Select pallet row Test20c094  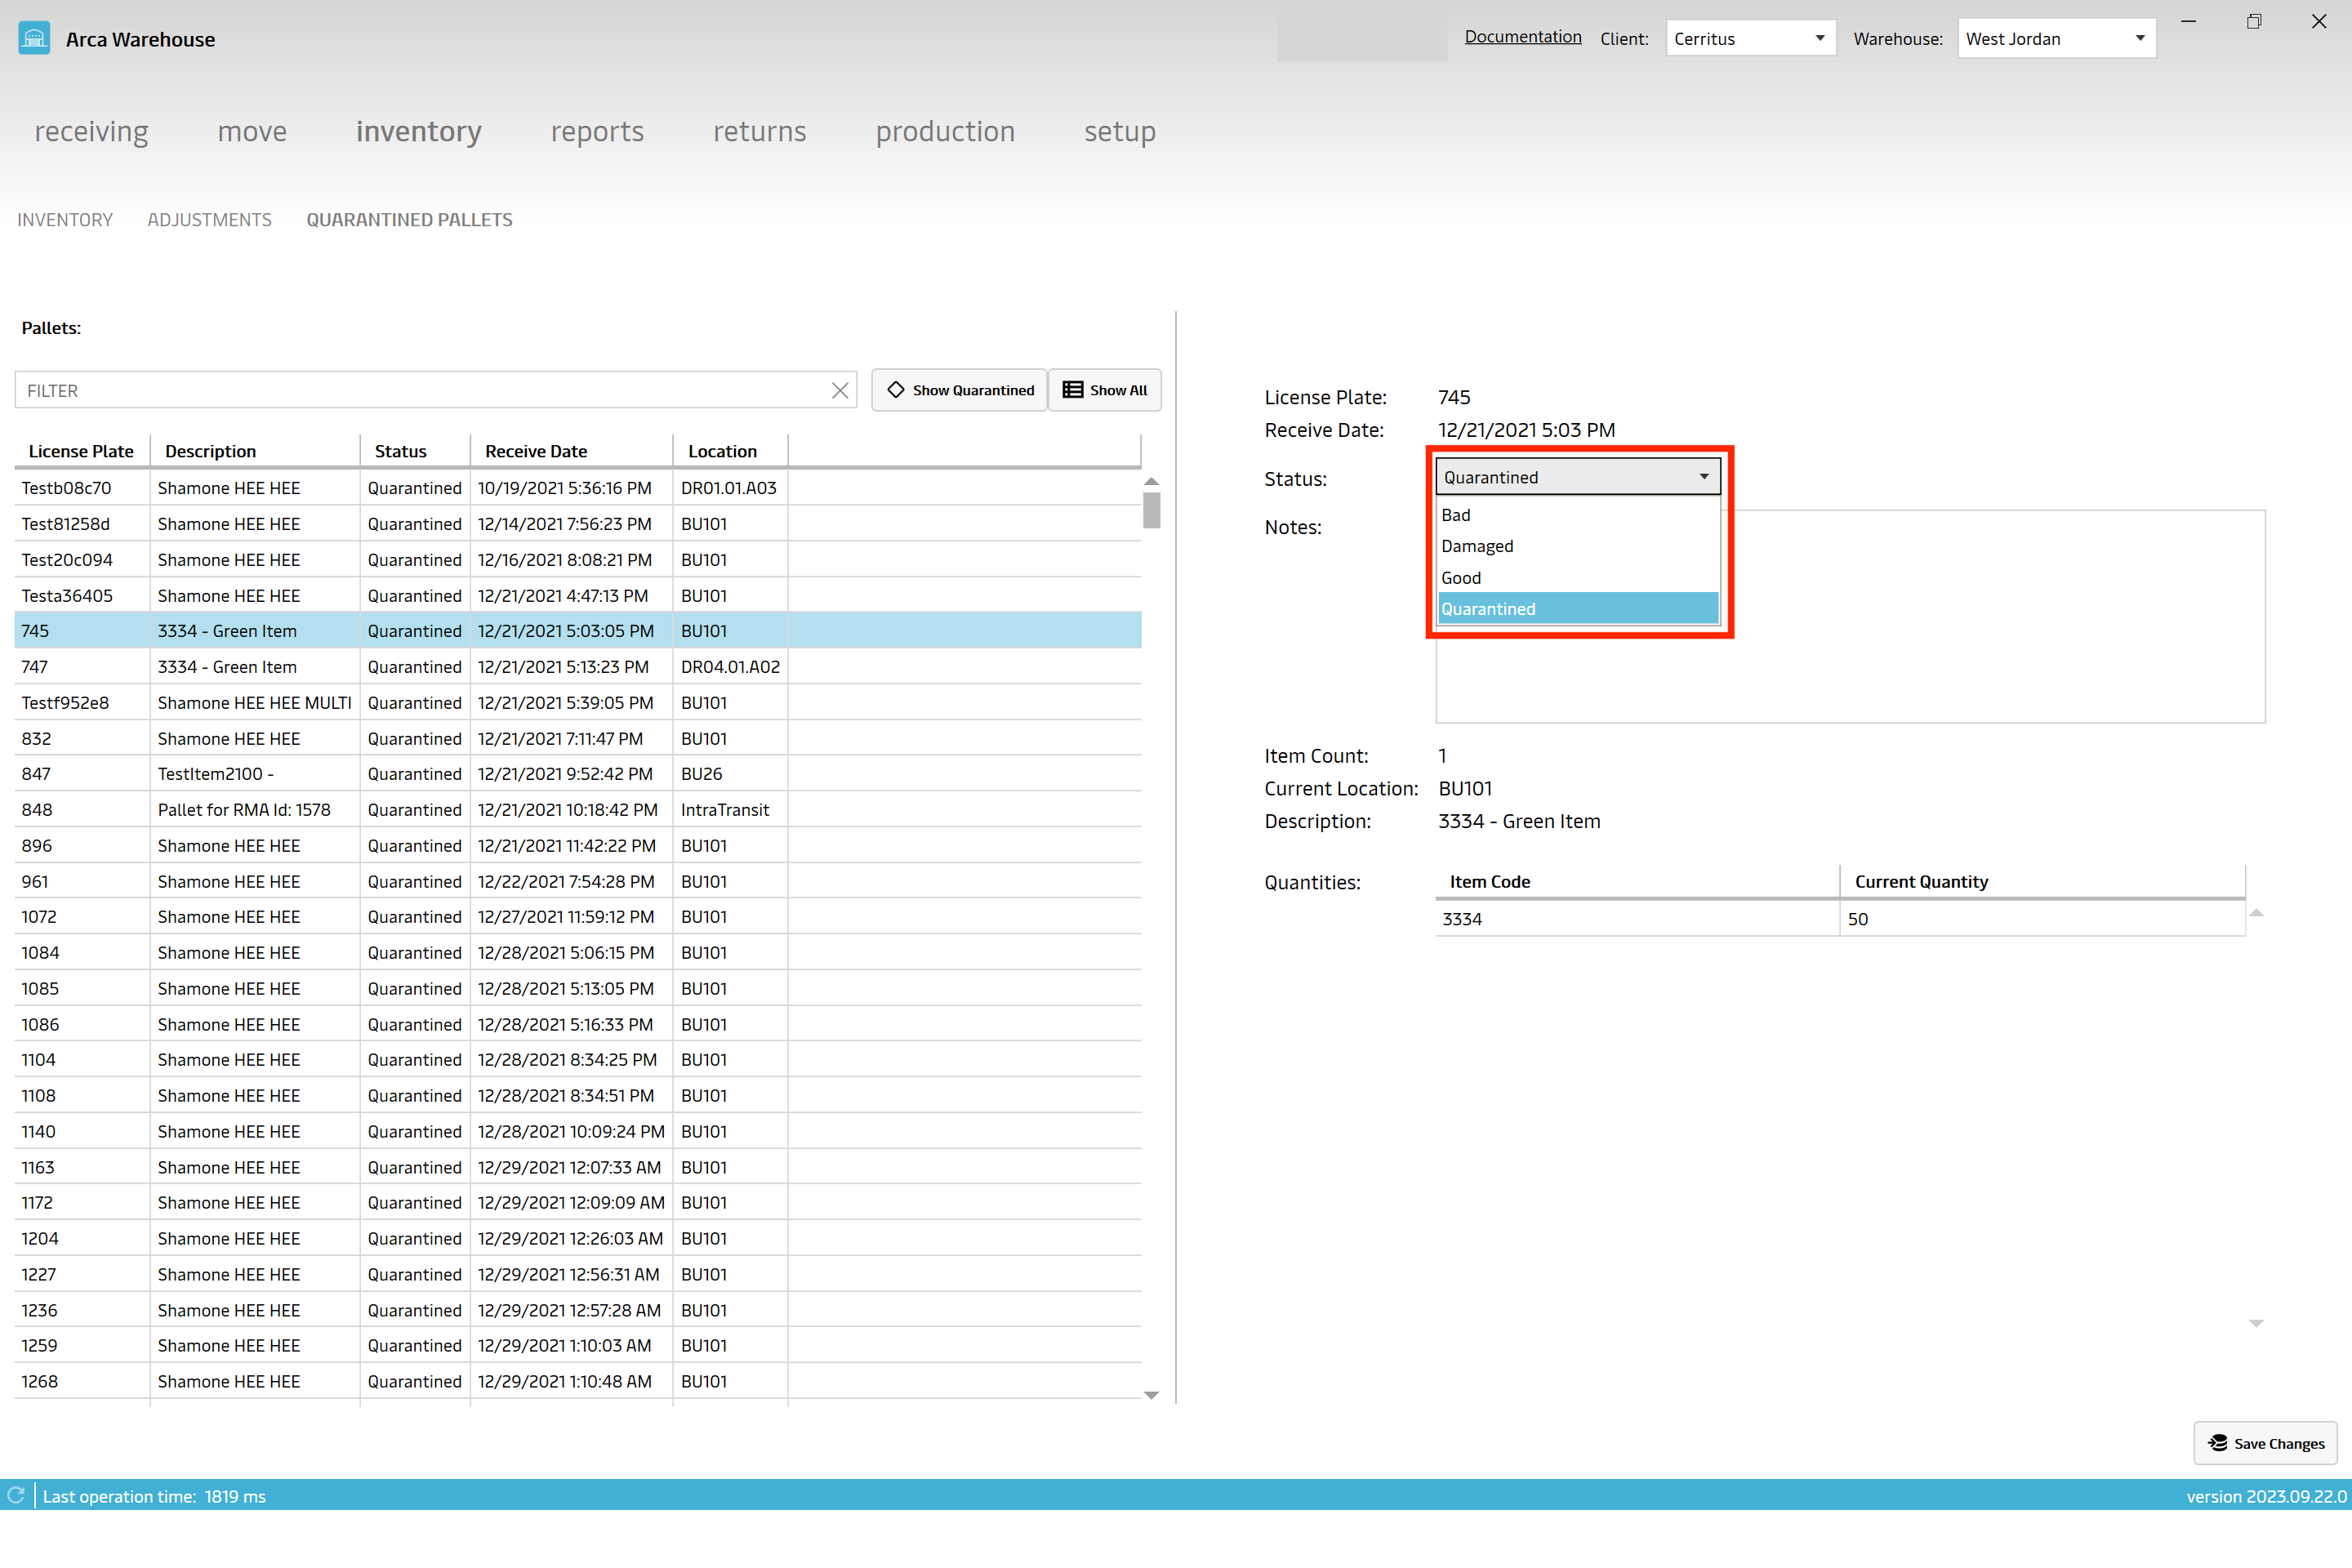pyautogui.click(x=578, y=560)
